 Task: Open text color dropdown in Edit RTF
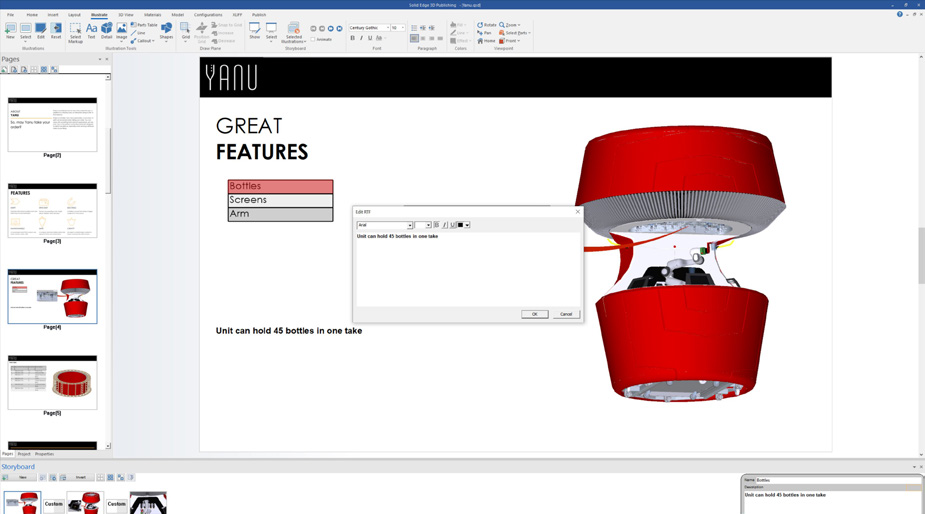tap(467, 225)
